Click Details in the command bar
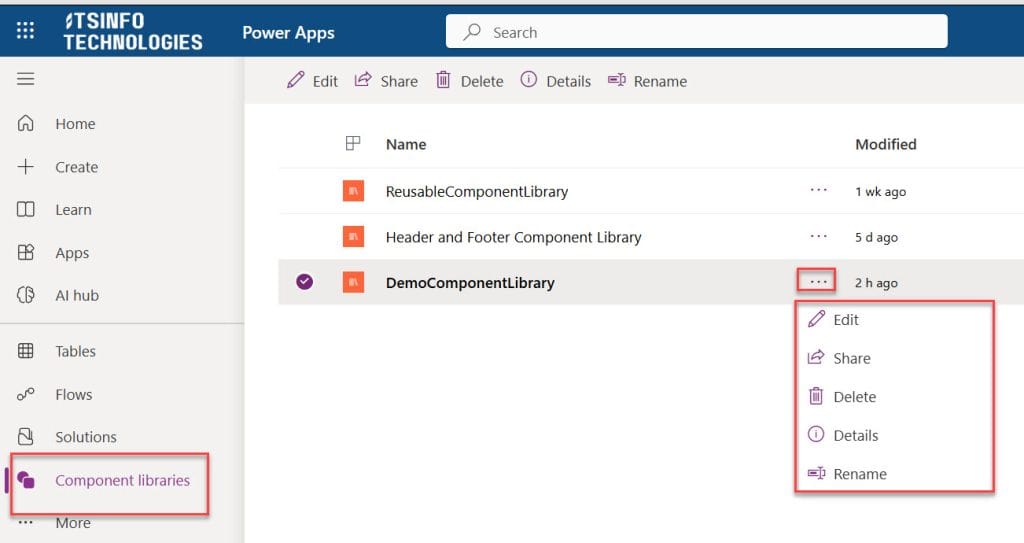This screenshot has height=543, width=1024. [x=556, y=80]
